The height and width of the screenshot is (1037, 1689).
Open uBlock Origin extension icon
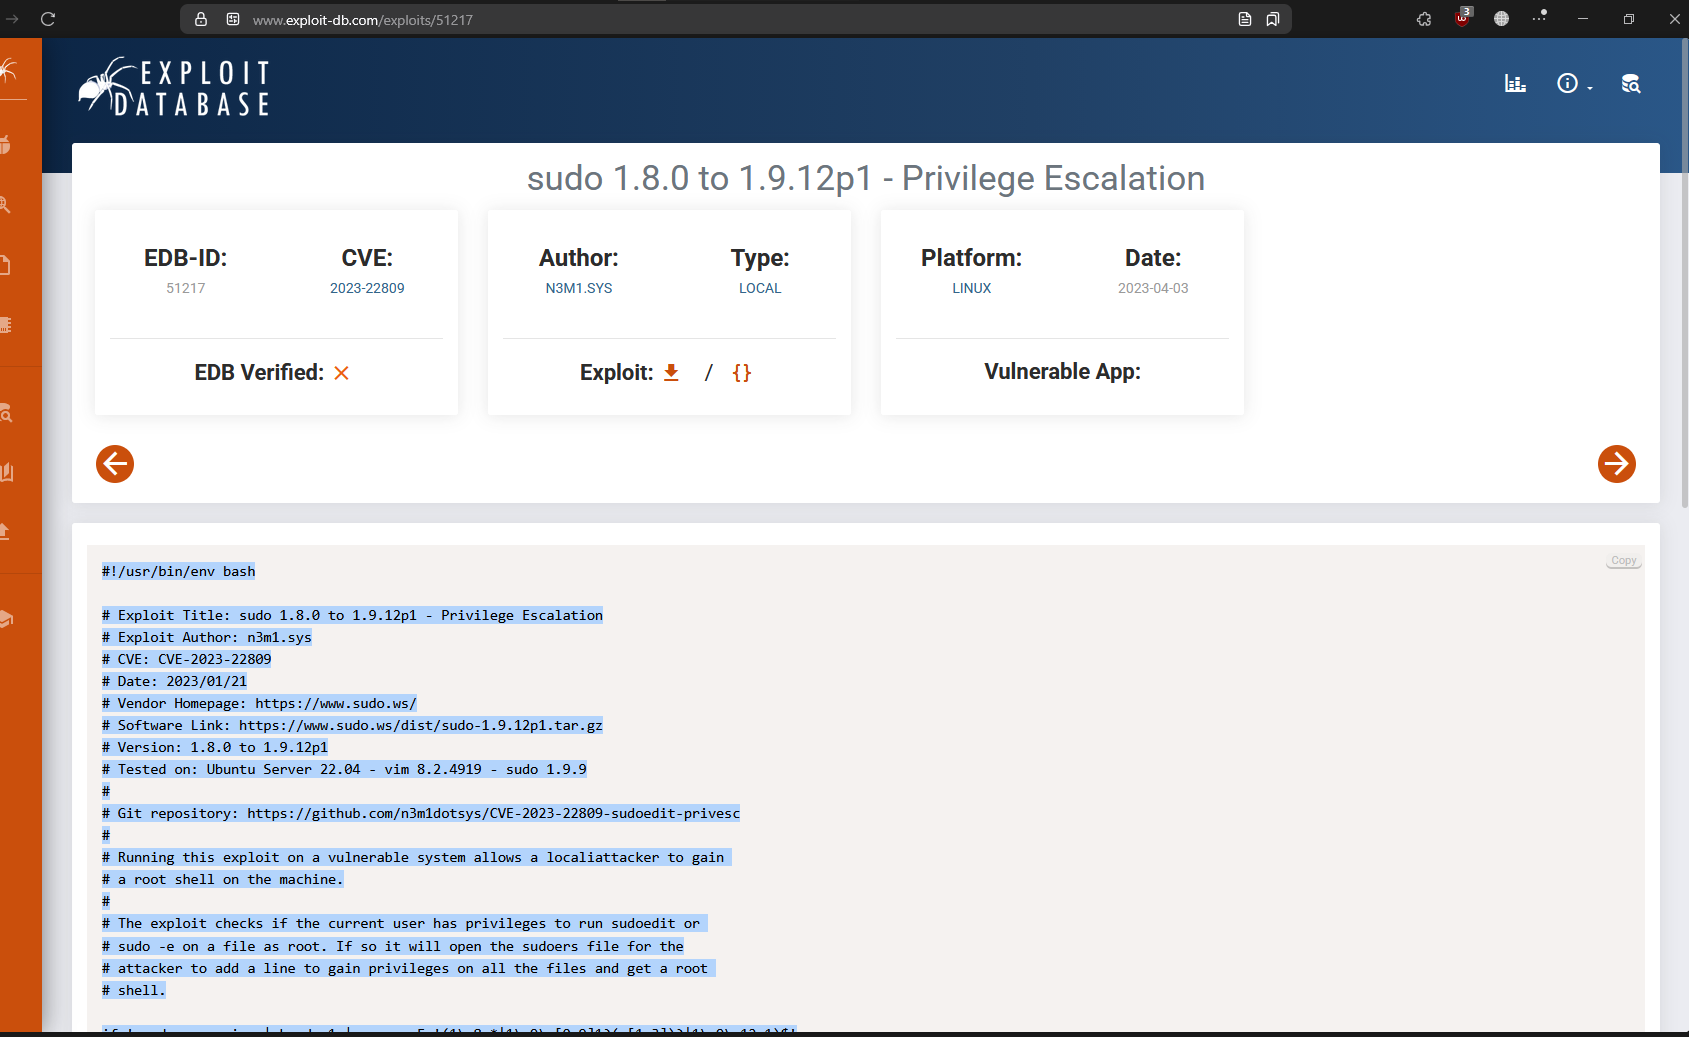[1462, 19]
